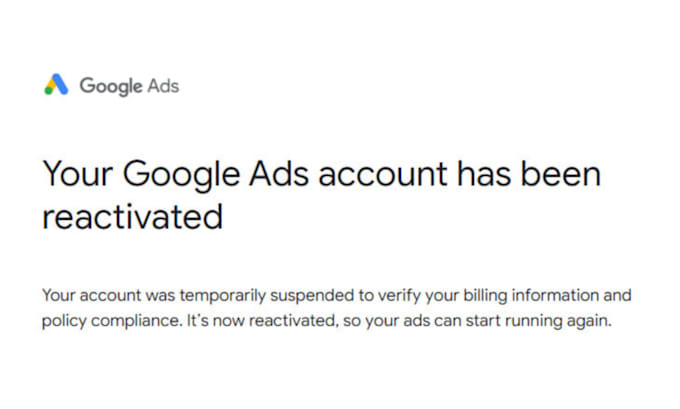This screenshot has width=680, height=409.
Task: Click "It's now reactivated" sentence start
Action: (262, 321)
